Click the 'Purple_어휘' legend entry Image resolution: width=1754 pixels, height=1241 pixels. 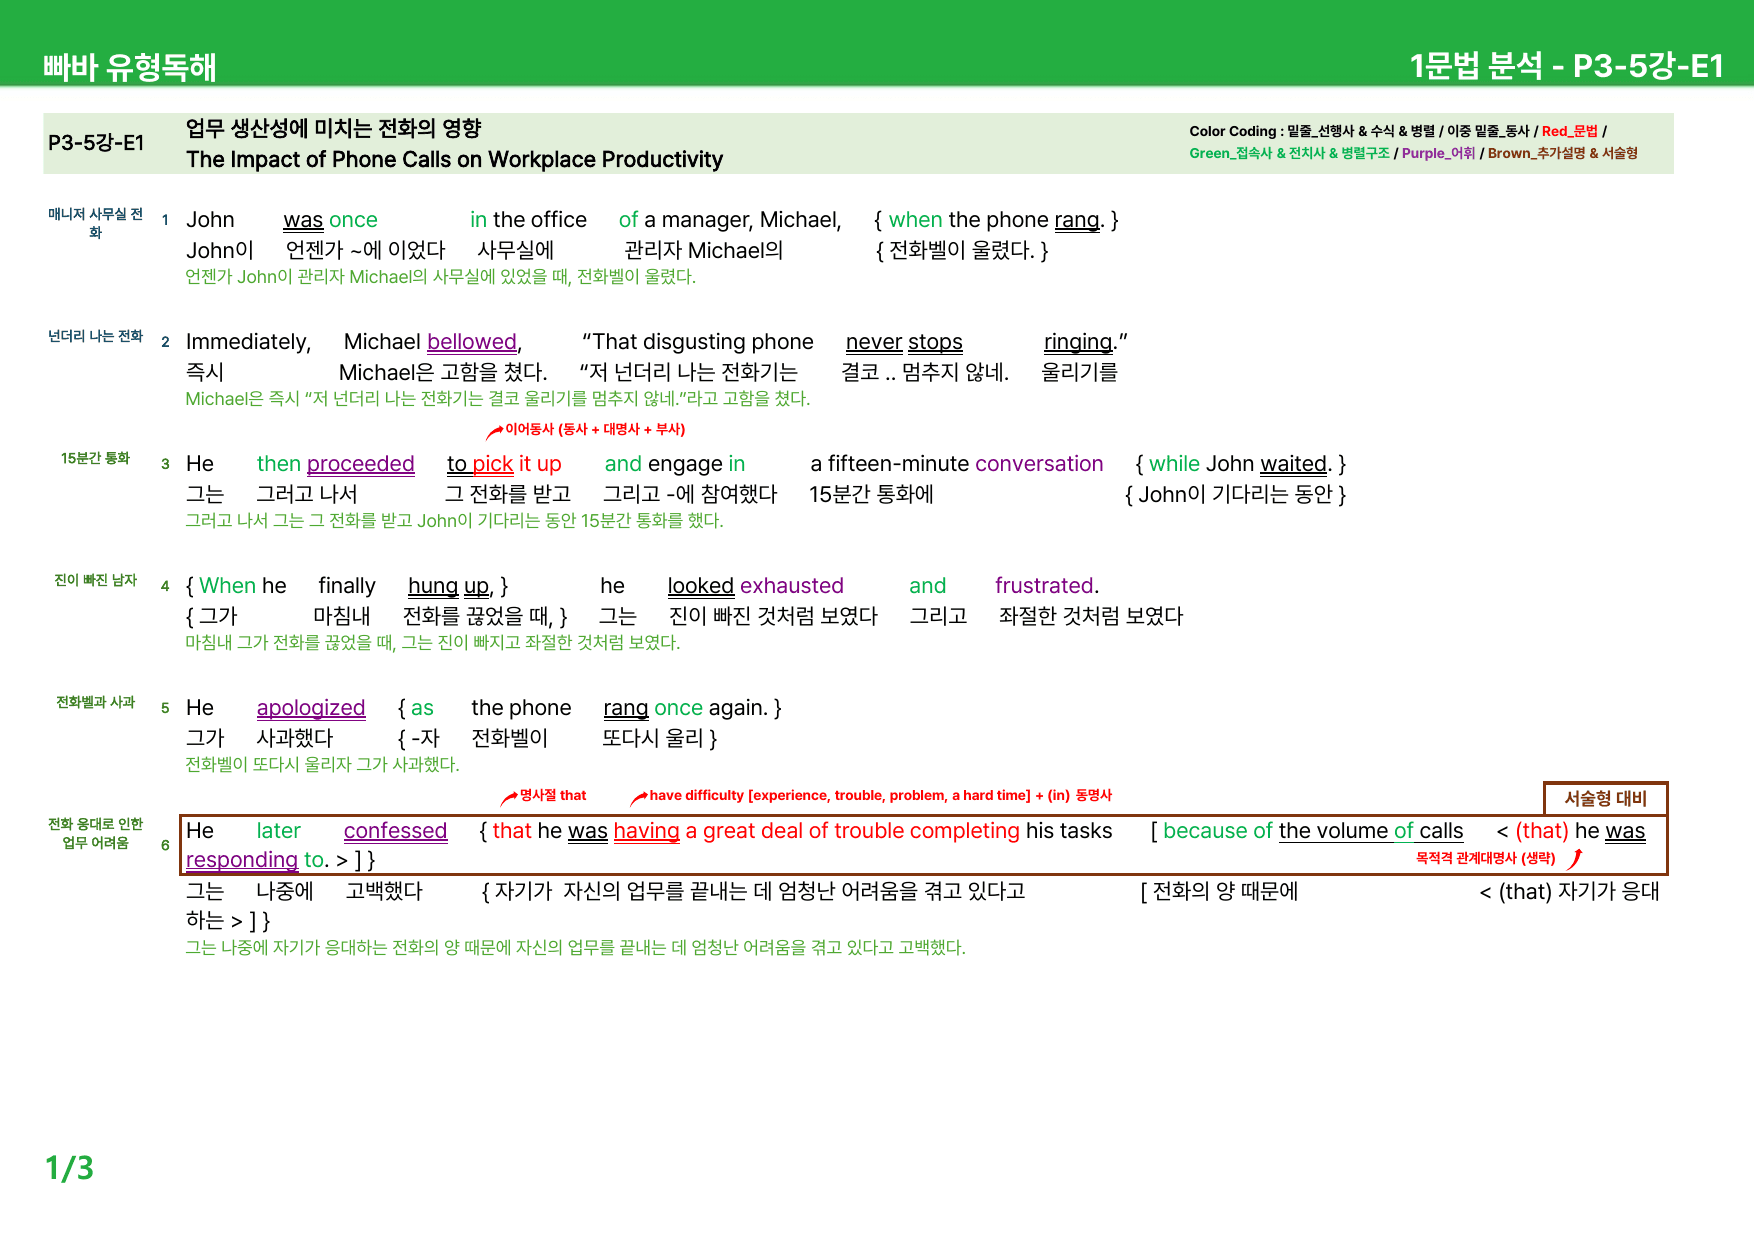[x=1438, y=153]
